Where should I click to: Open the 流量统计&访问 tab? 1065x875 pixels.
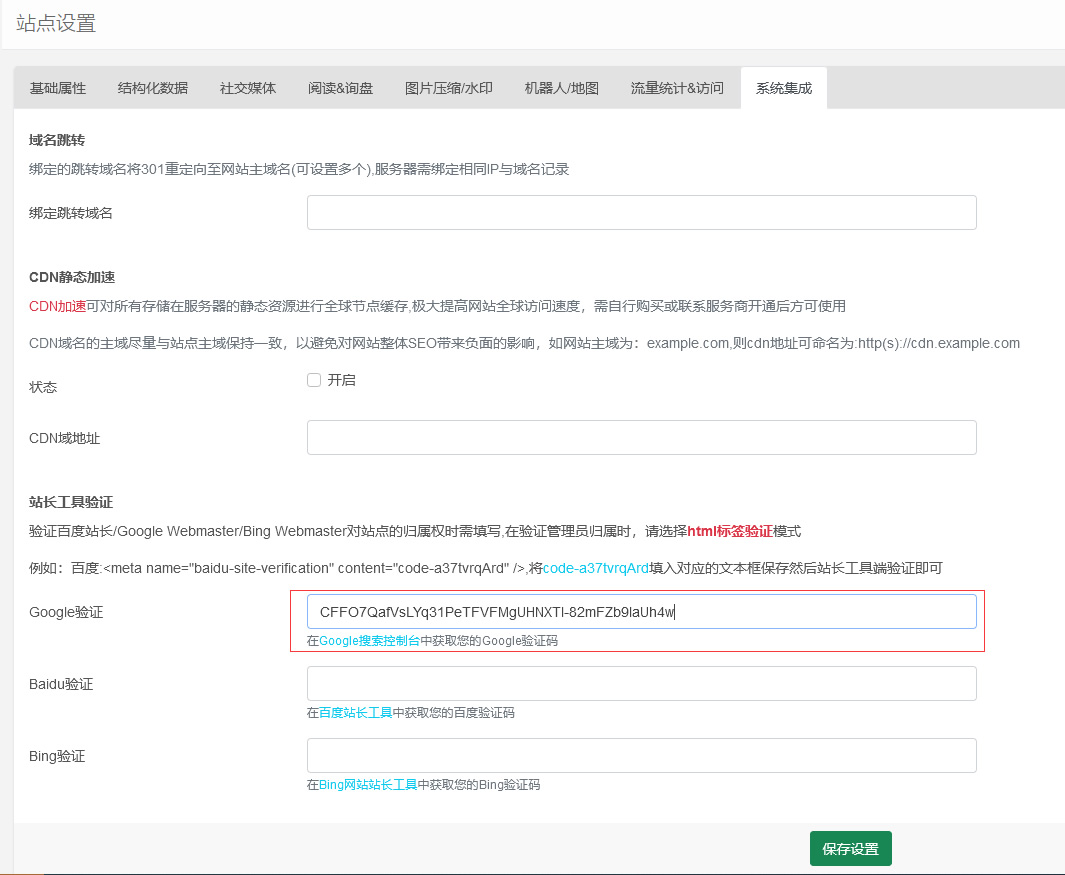pyautogui.click(x=677, y=88)
